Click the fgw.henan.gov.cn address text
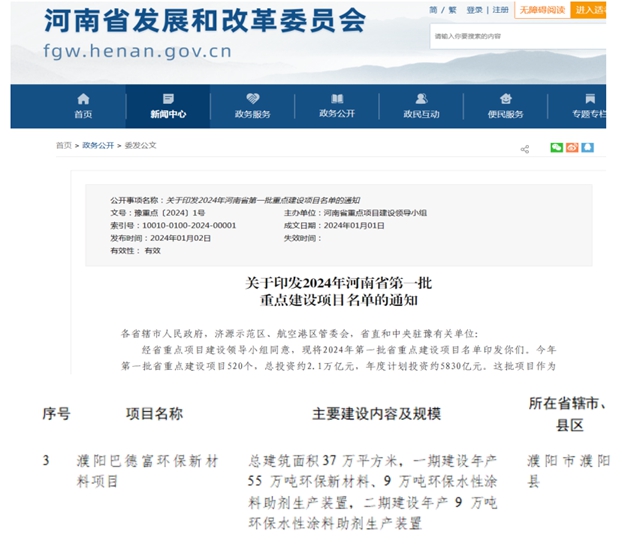 tap(138, 51)
